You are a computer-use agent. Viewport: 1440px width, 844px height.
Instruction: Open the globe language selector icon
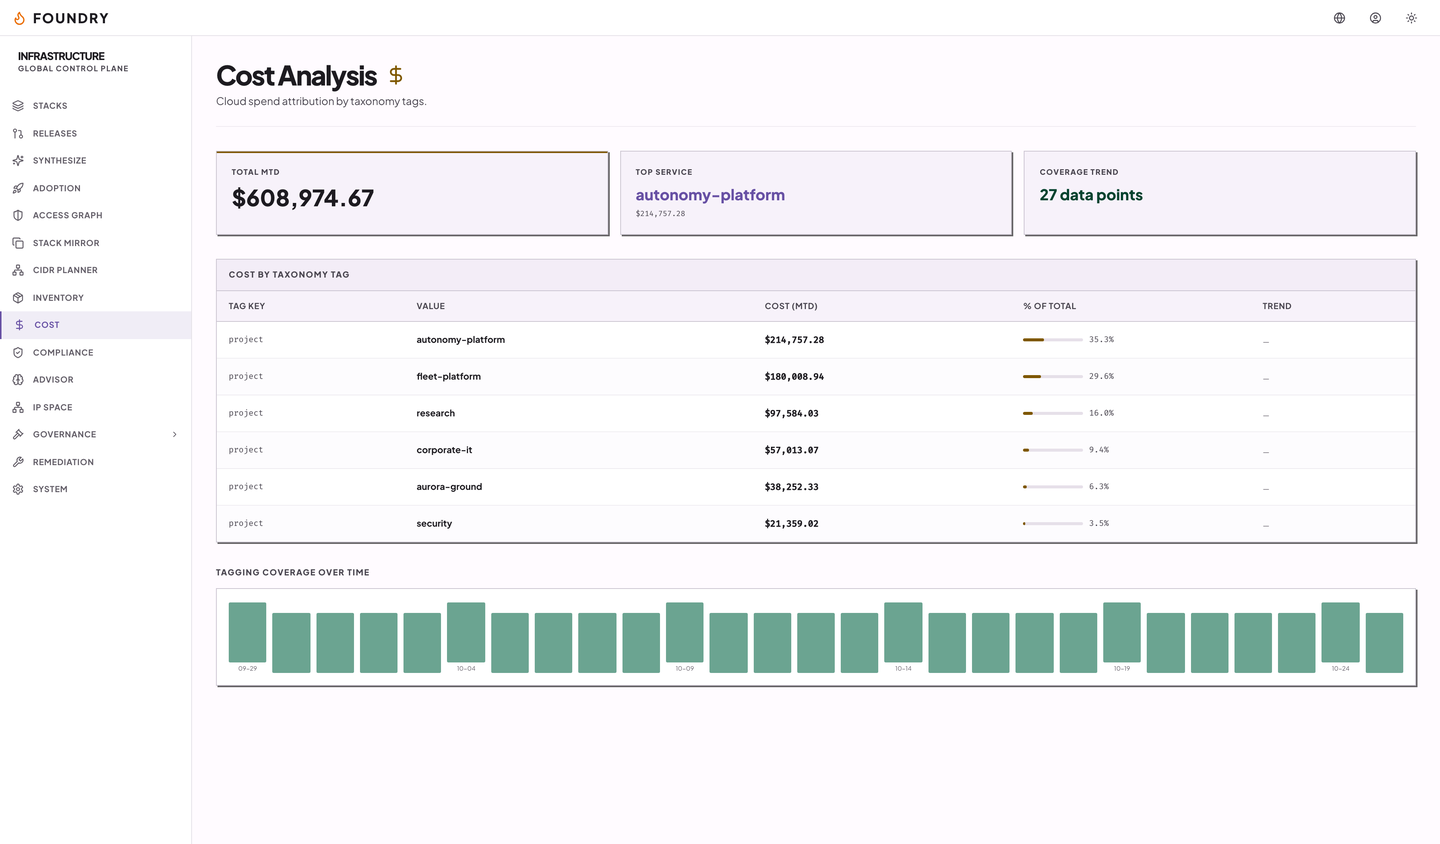(x=1340, y=18)
